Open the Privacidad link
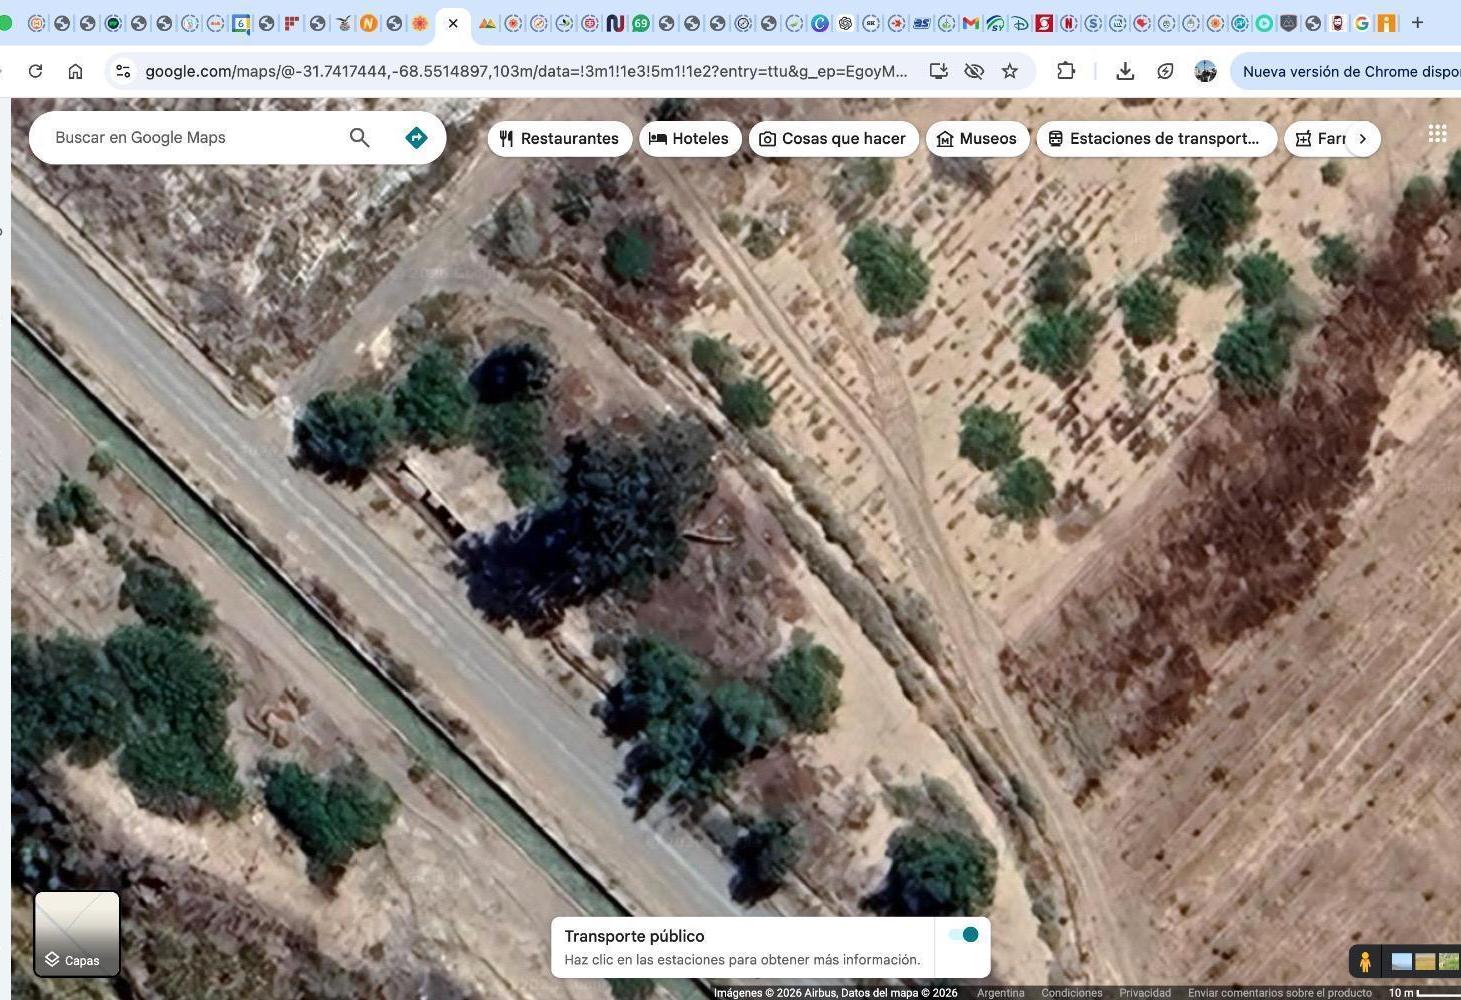Image resolution: width=1461 pixels, height=1000 pixels. coord(1145,993)
